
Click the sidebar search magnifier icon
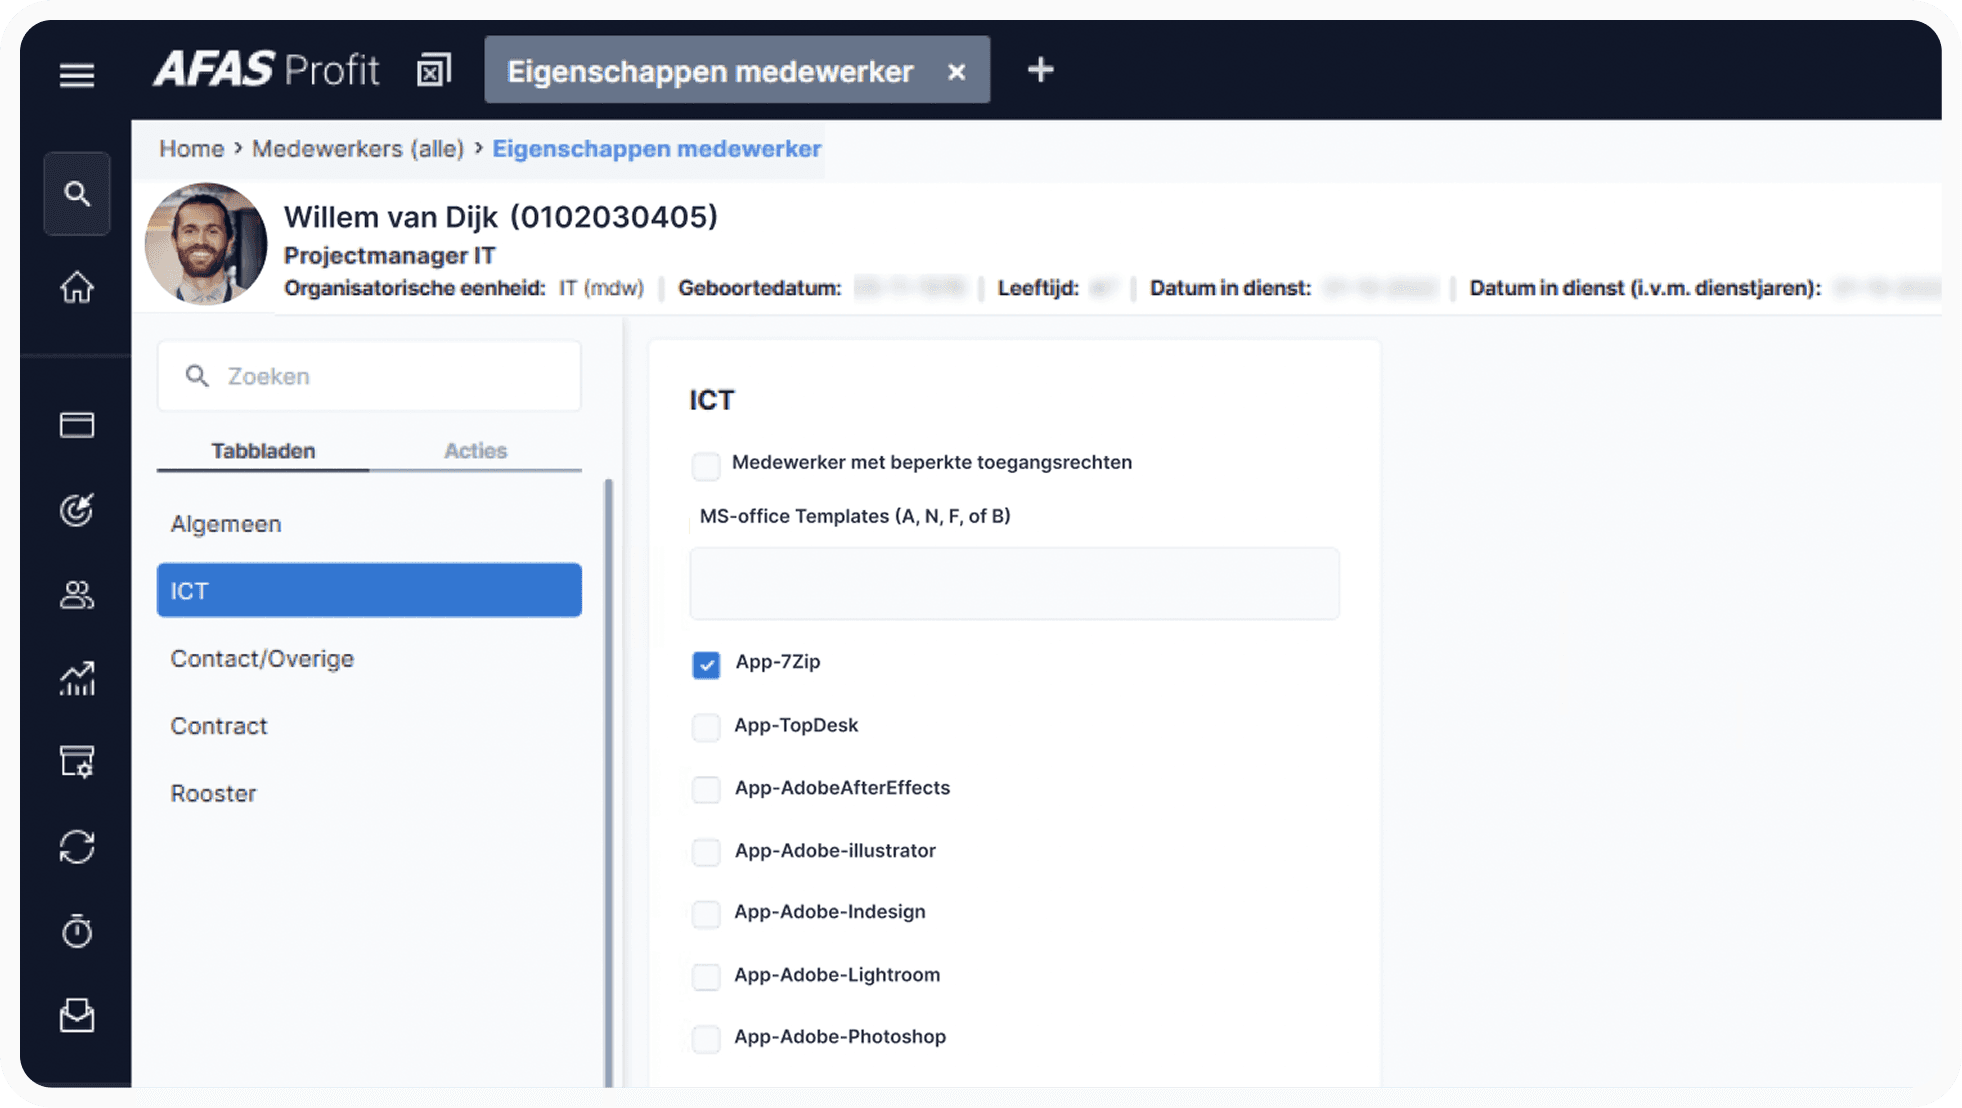[x=77, y=193]
